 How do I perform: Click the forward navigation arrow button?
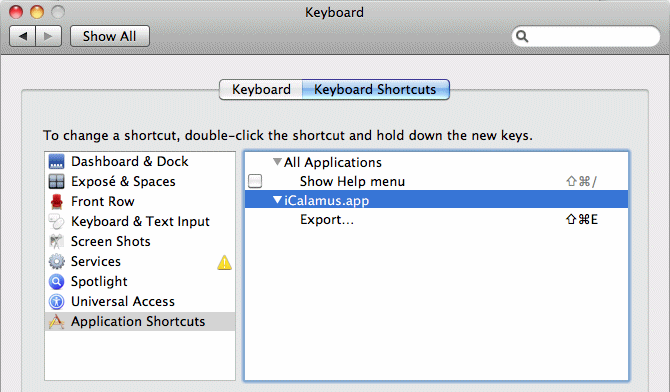49,36
